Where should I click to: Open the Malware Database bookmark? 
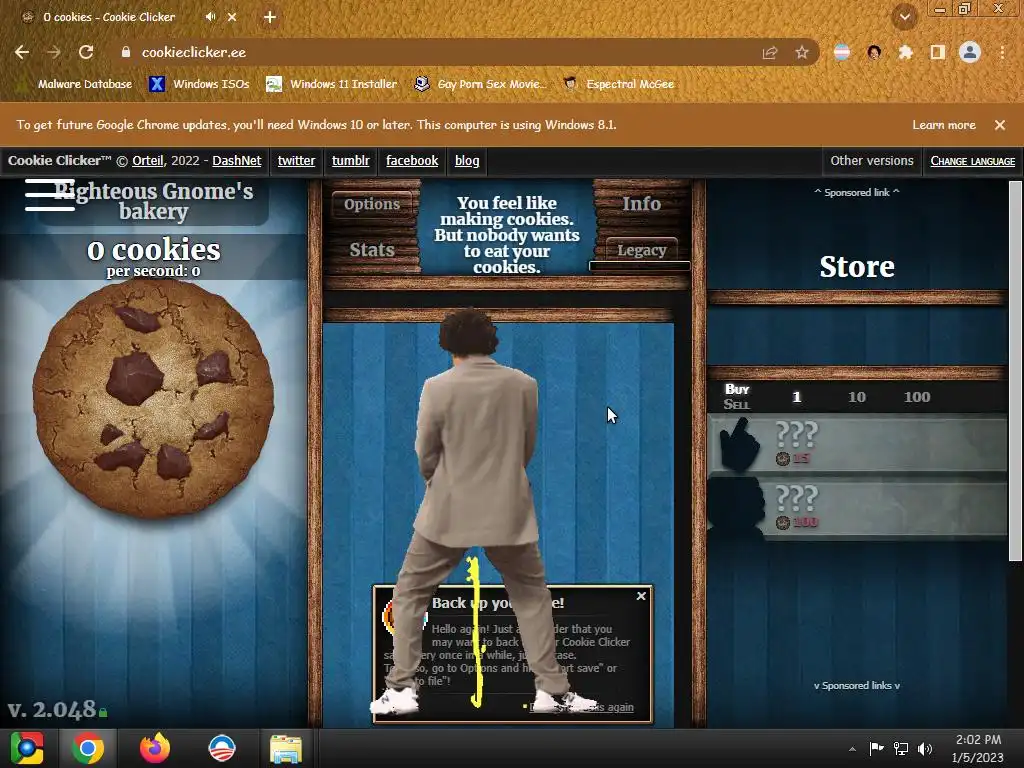pos(76,84)
